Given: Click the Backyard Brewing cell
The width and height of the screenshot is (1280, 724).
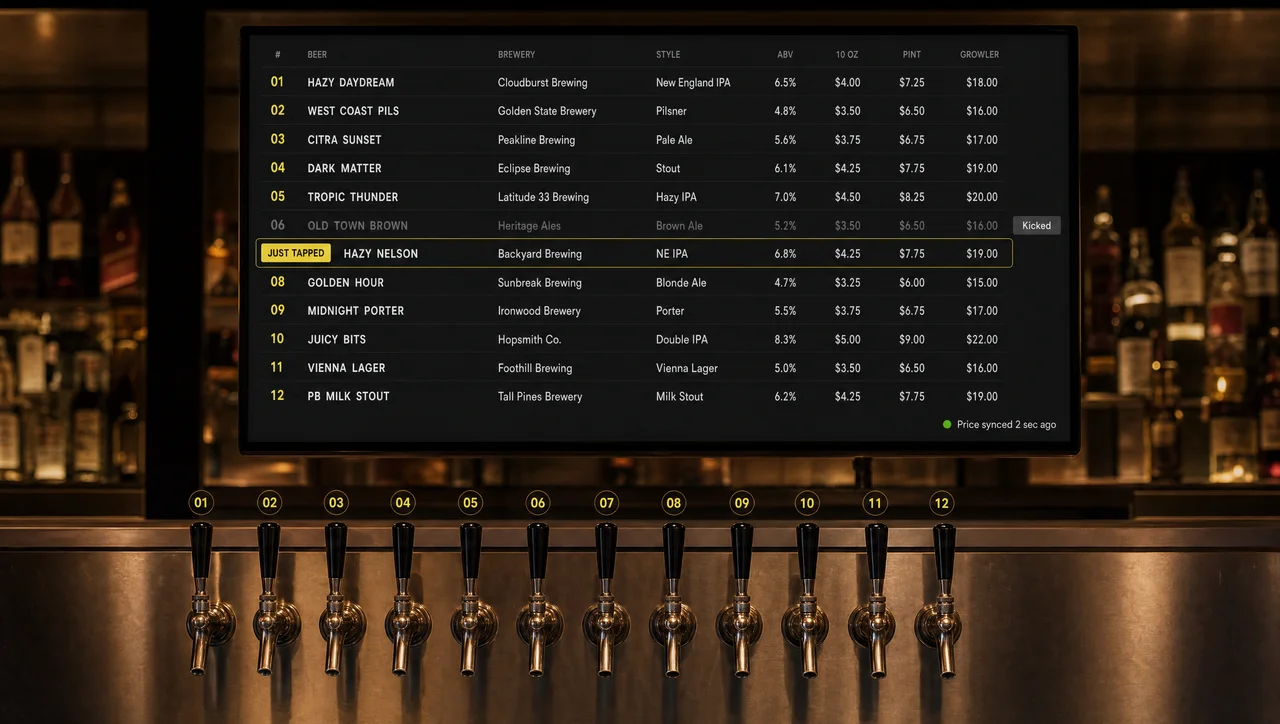Looking at the screenshot, I should [x=540, y=254].
